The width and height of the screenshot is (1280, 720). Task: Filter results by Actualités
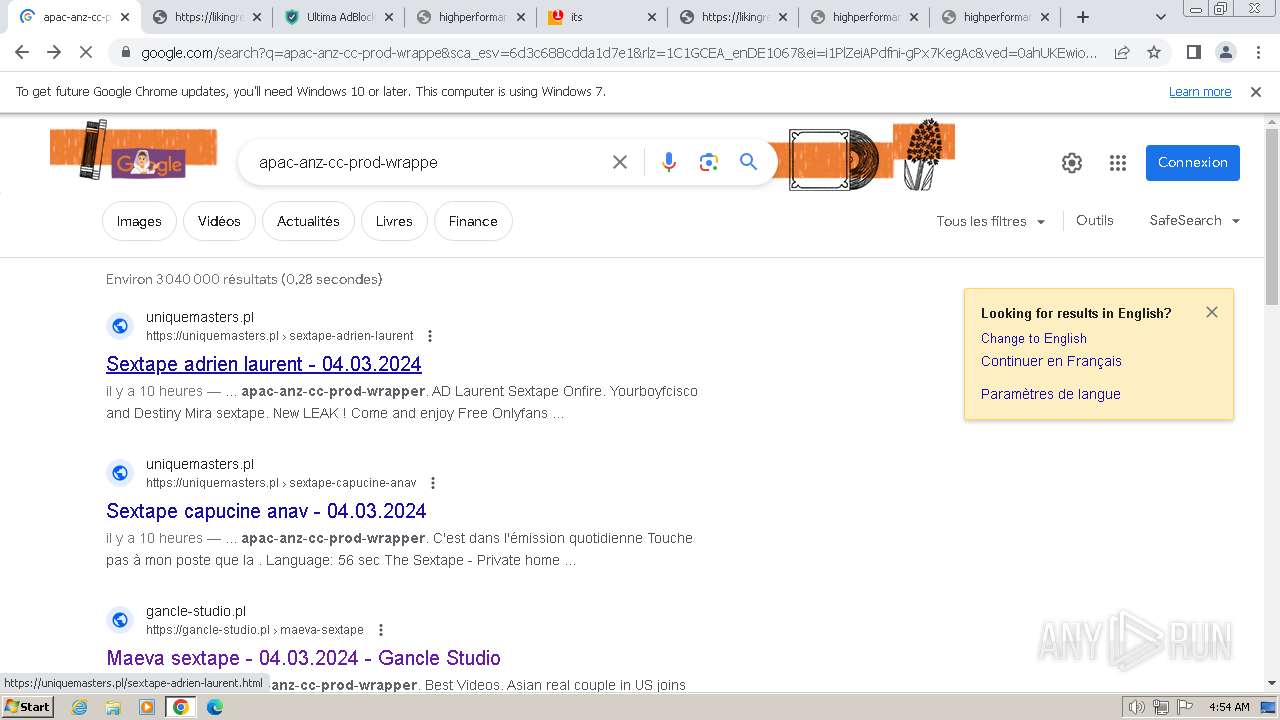click(x=308, y=221)
